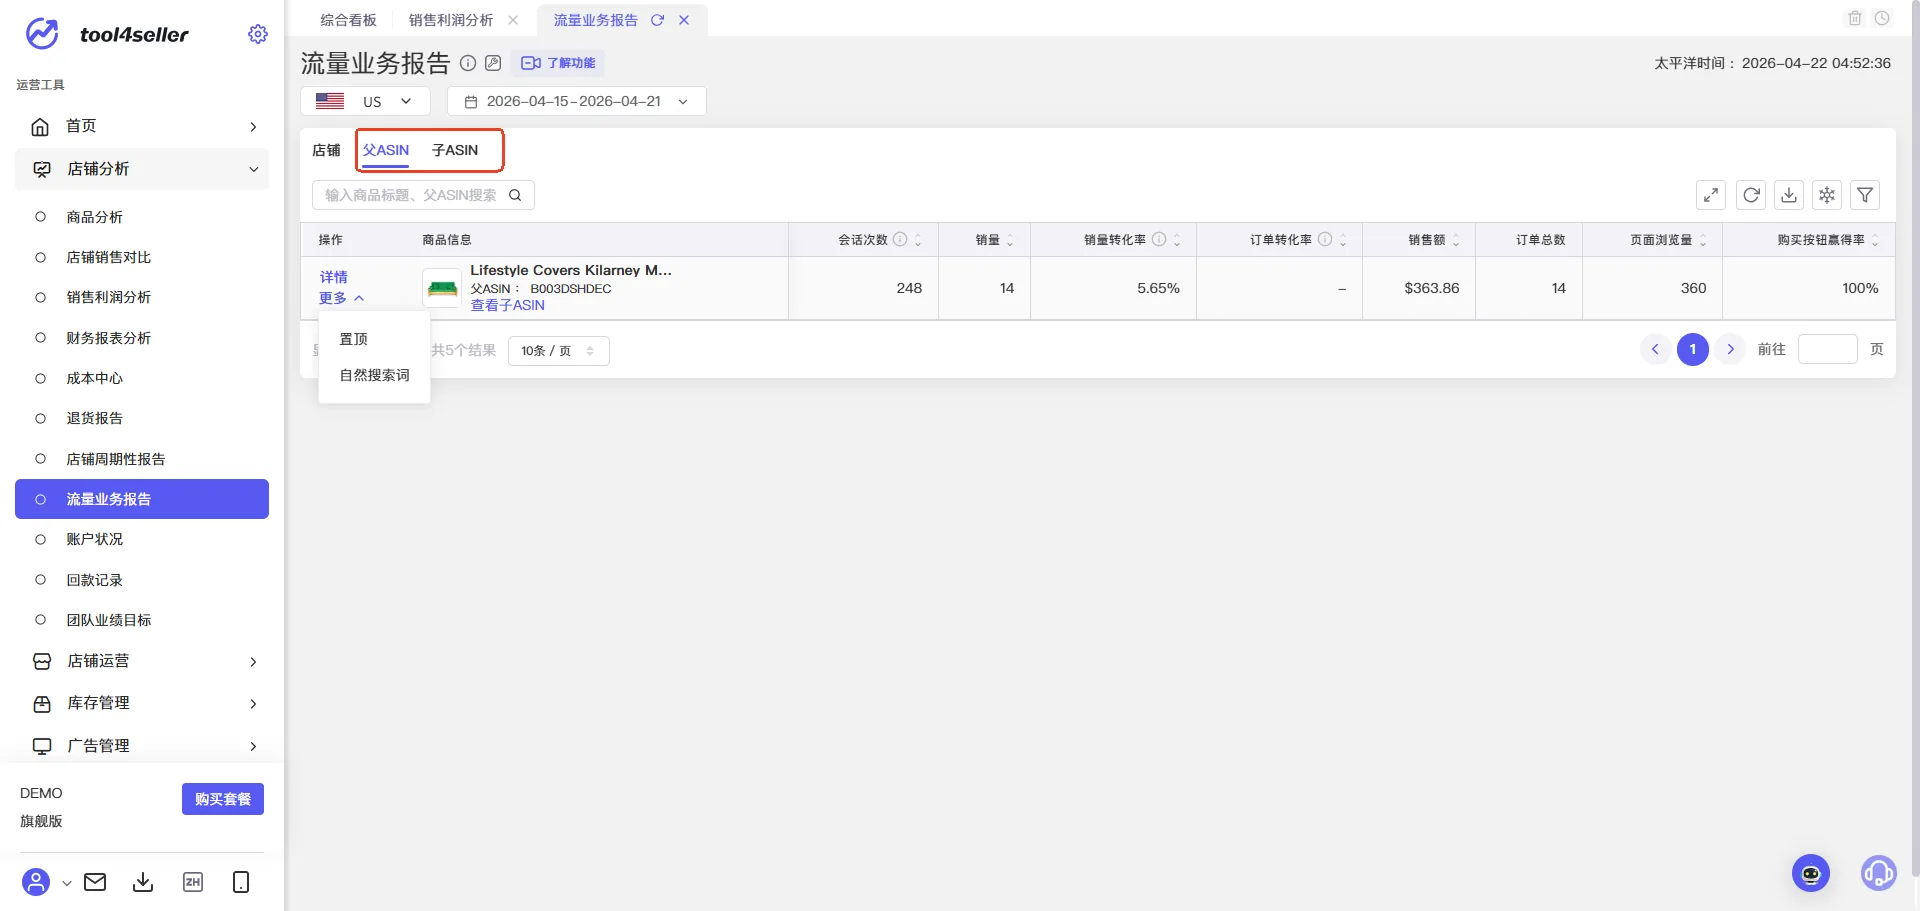Go to previous page arrow
Viewport: 1920px width, 911px height.
click(x=1655, y=349)
